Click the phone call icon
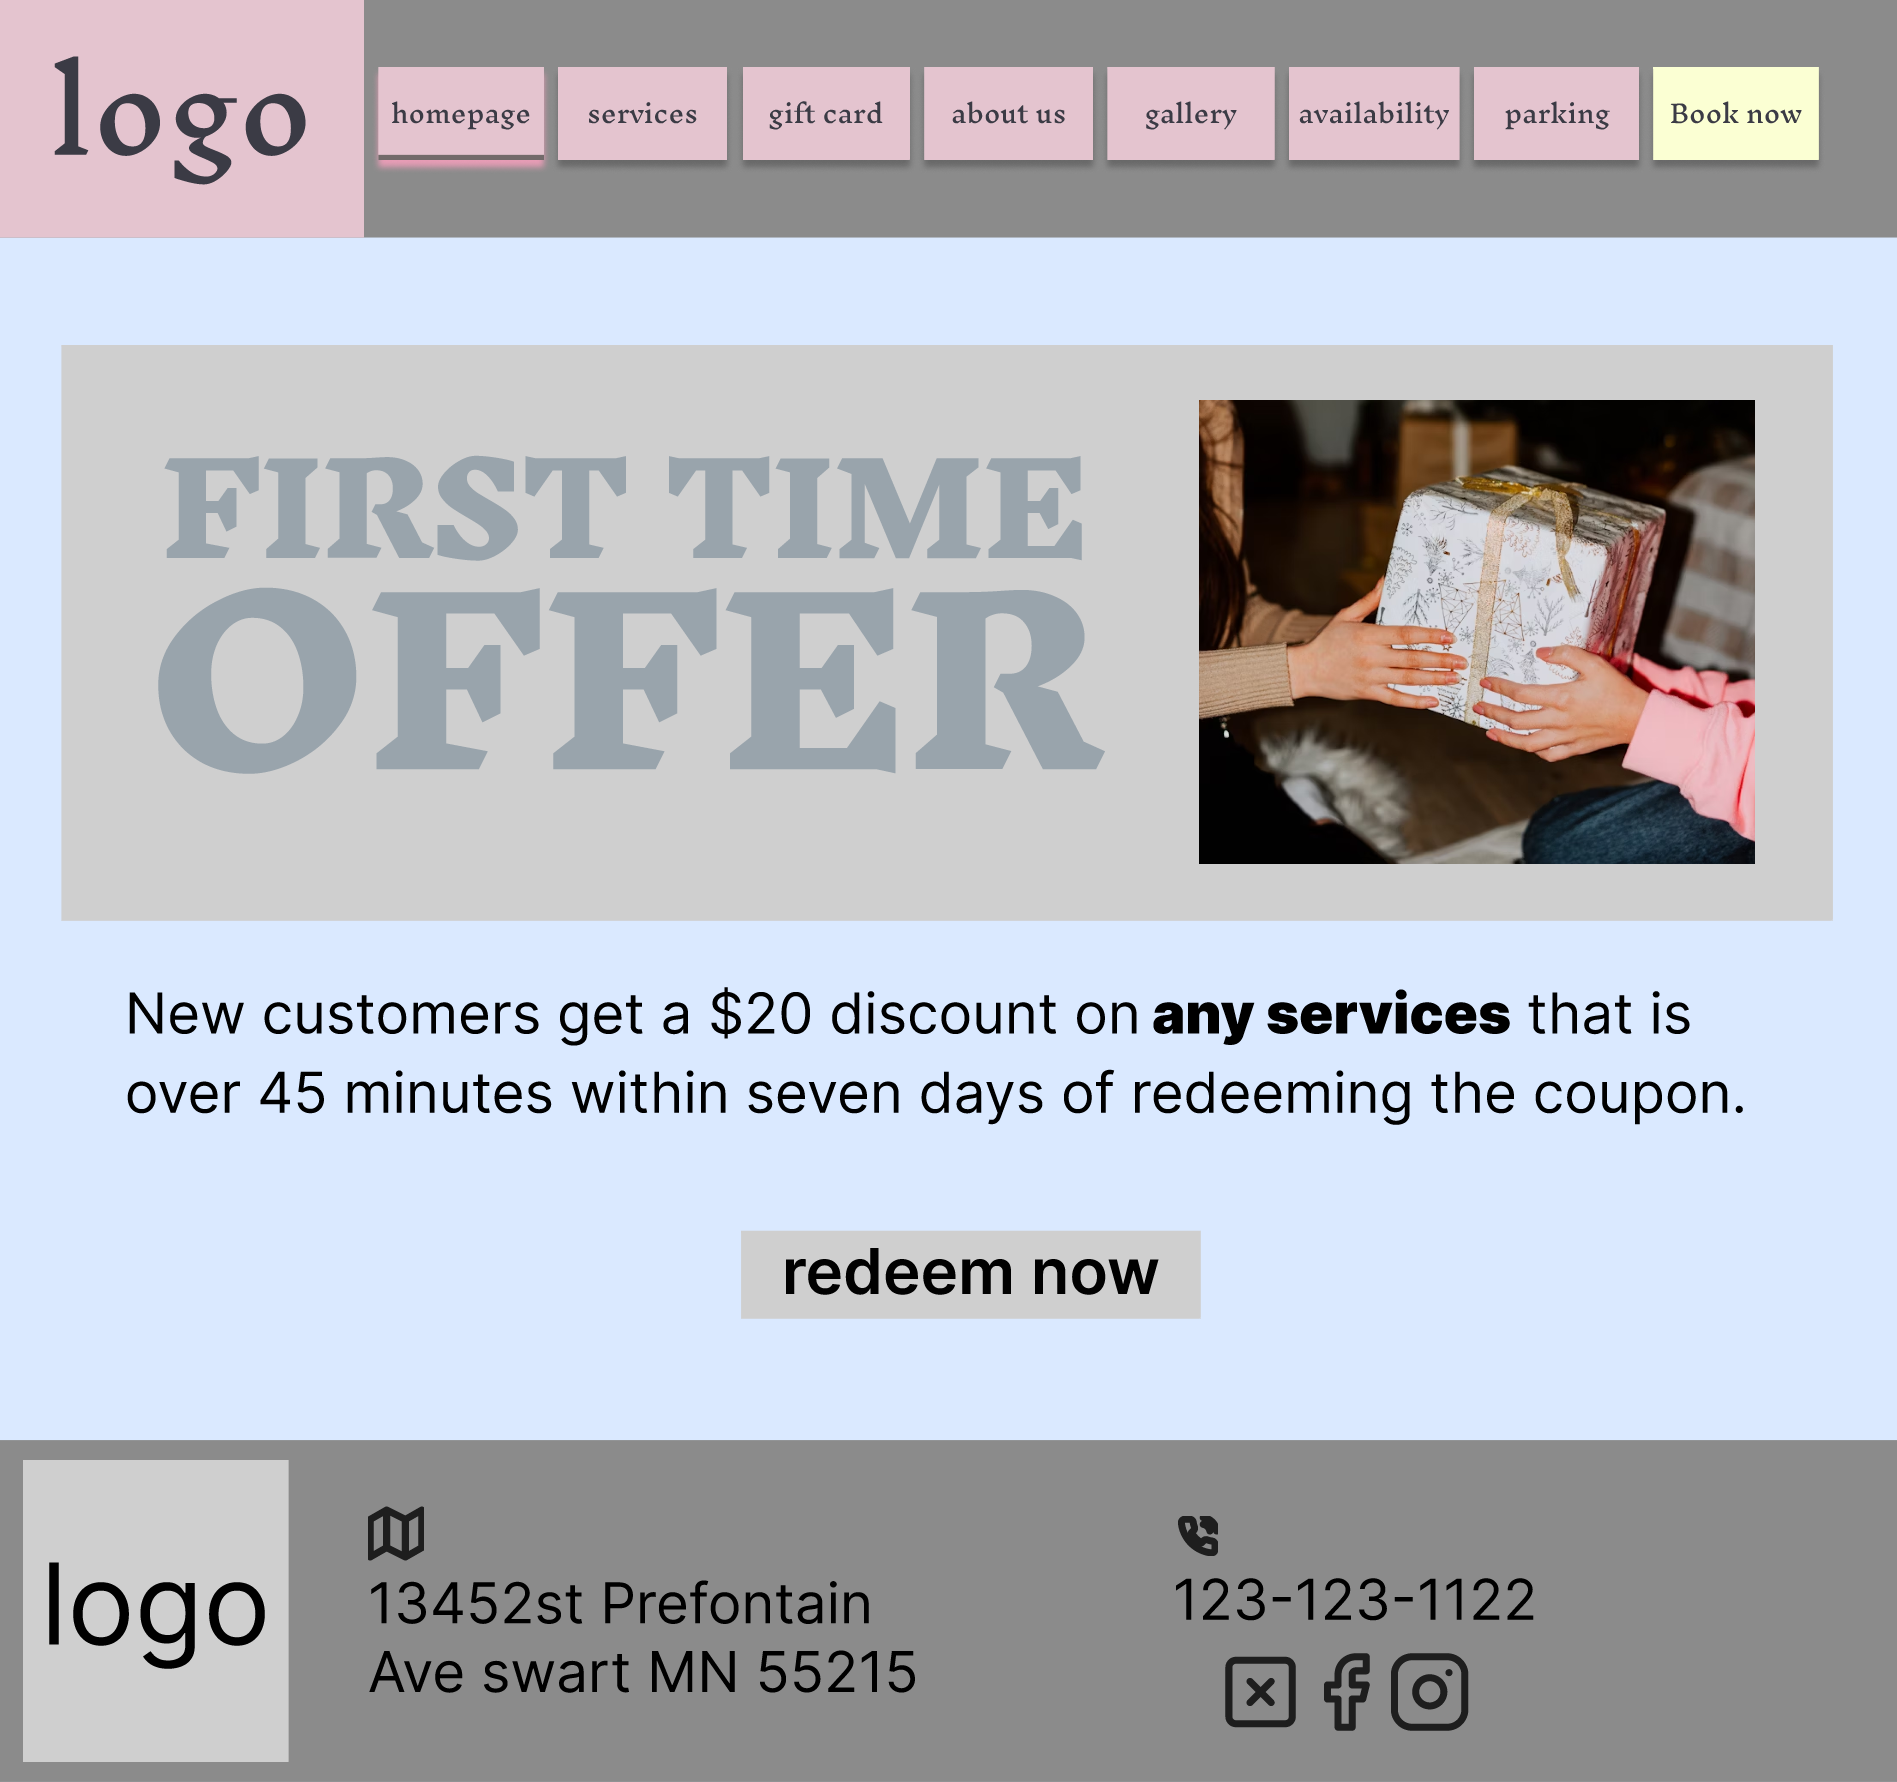Image resolution: width=1897 pixels, height=1782 pixels. (1198, 1535)
